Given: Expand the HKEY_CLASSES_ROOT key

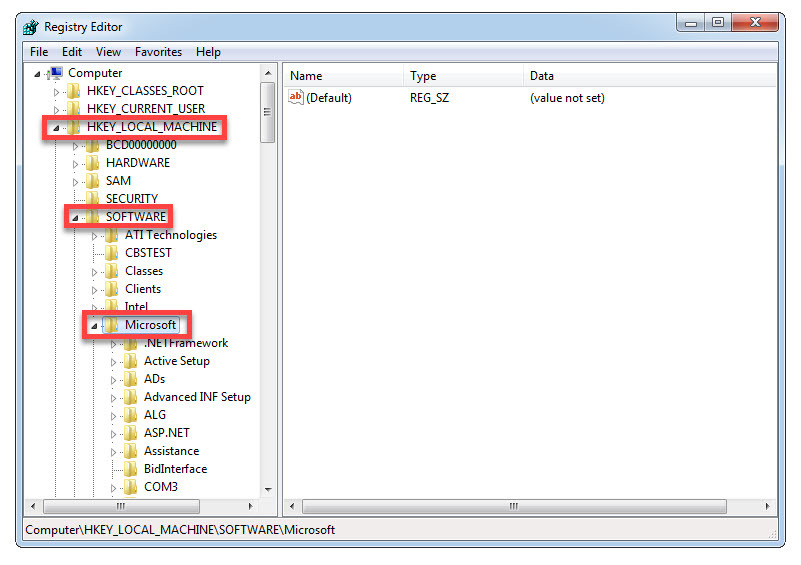Looking at the screenshot, I should [56, 92].
